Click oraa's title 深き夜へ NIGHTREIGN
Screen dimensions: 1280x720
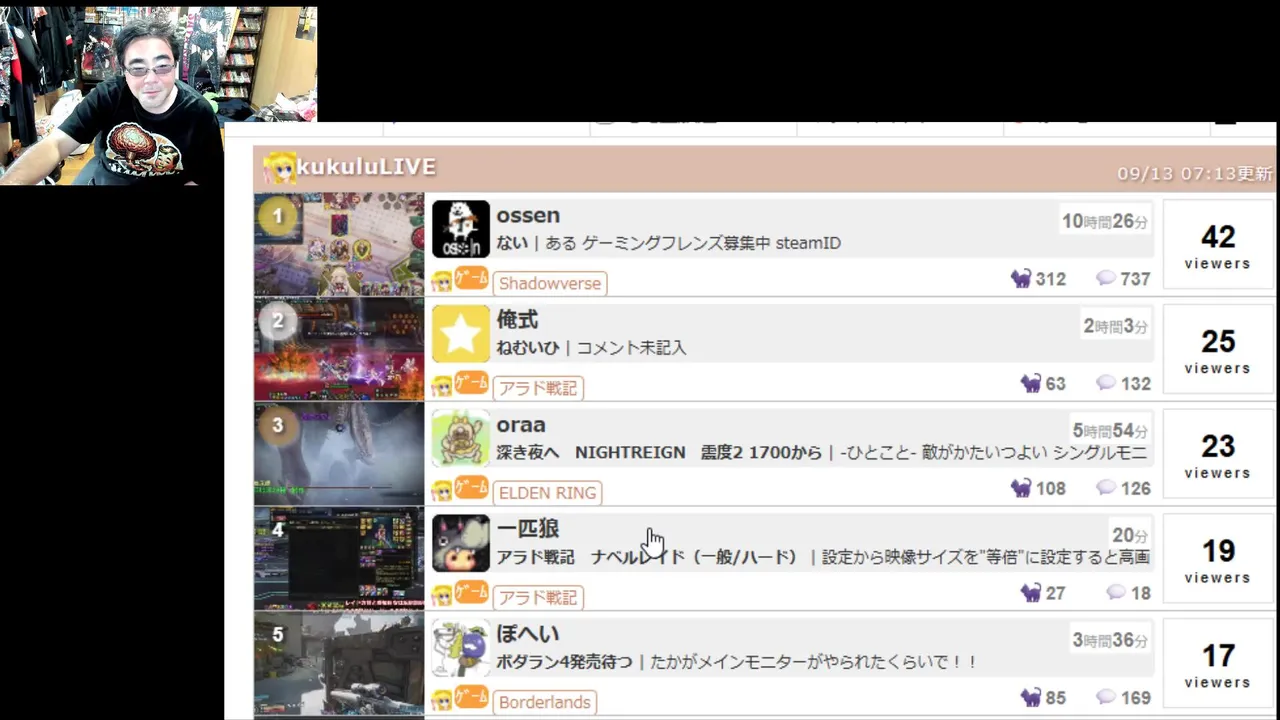tap(591, 453)
